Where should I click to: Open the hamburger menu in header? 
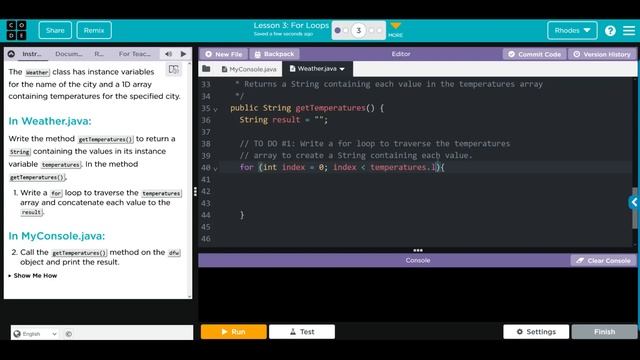click(629, 31)
